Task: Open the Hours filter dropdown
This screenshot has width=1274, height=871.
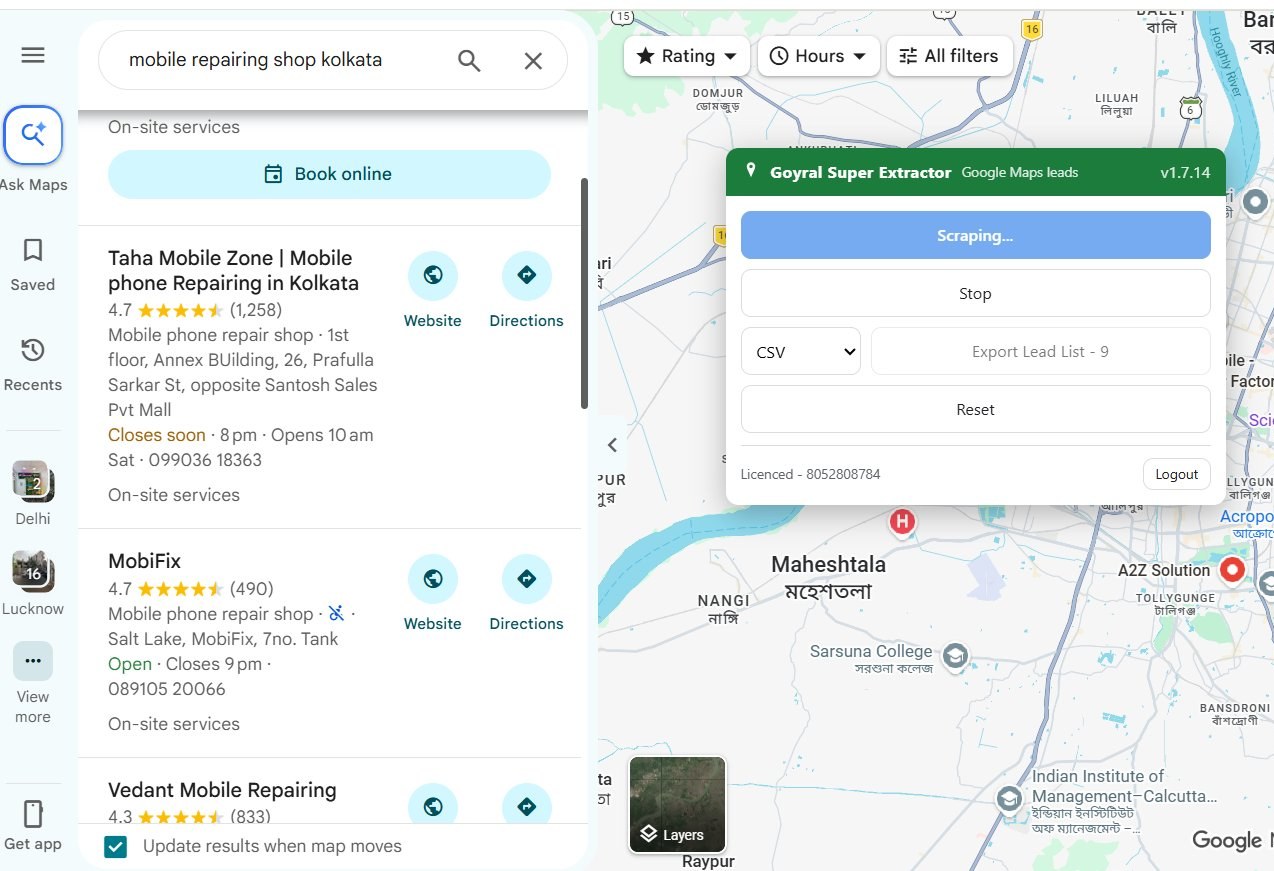Action: point(818,56)
